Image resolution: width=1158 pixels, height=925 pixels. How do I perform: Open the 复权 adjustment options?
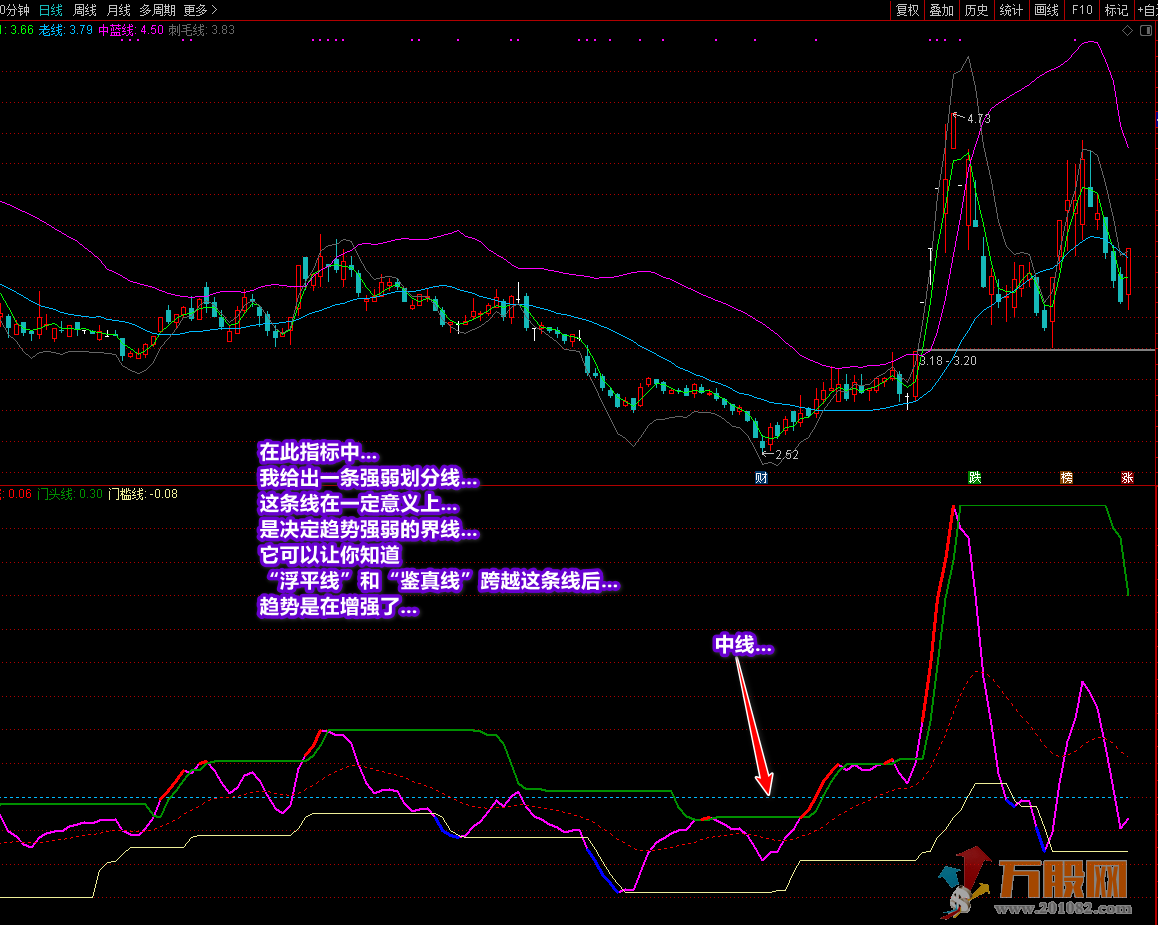click(907, 10)
